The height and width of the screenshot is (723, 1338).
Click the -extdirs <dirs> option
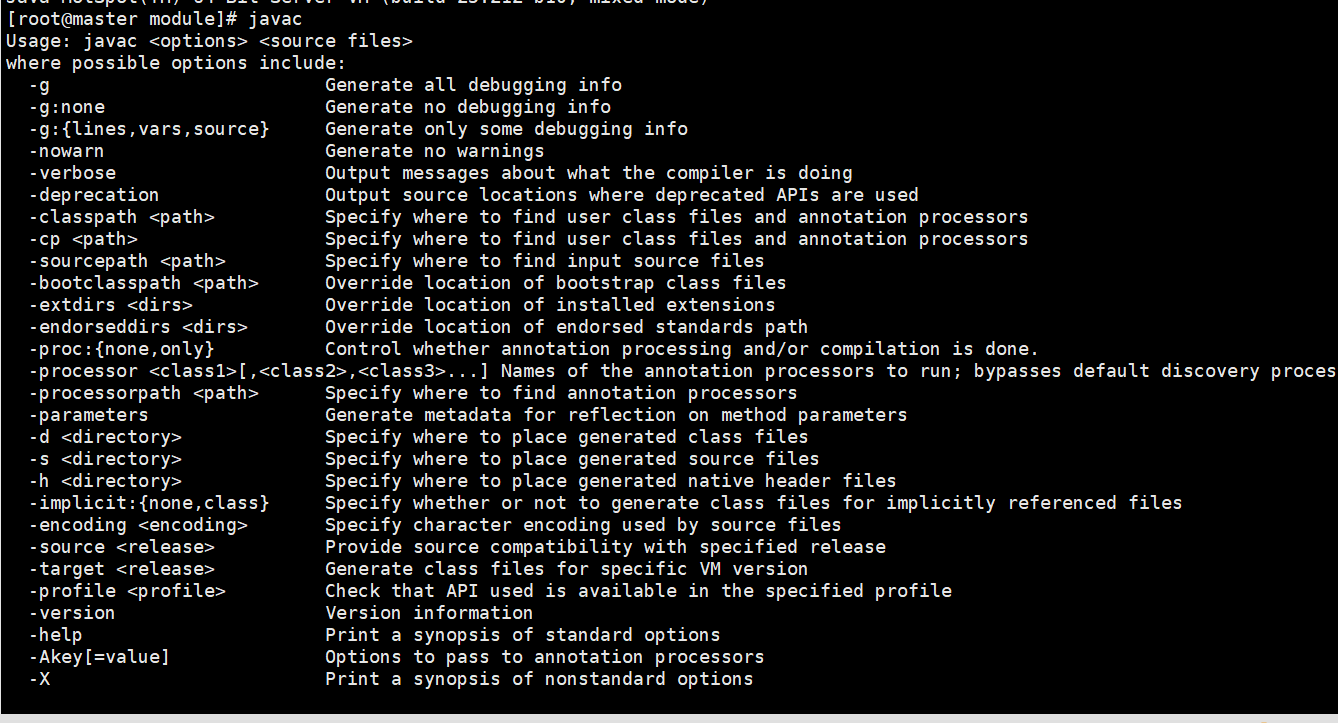[x=110, y=305]
